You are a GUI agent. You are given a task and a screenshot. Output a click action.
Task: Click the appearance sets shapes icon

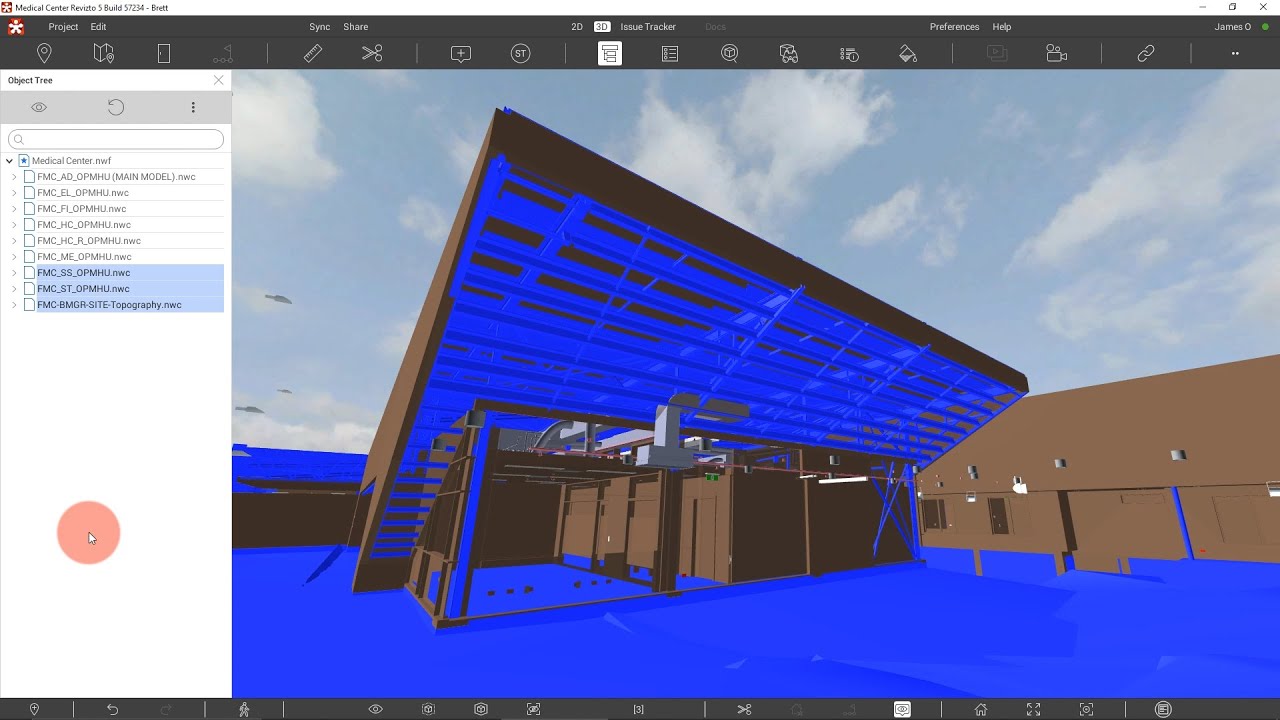pyautogui.click(x=789, y=54)
